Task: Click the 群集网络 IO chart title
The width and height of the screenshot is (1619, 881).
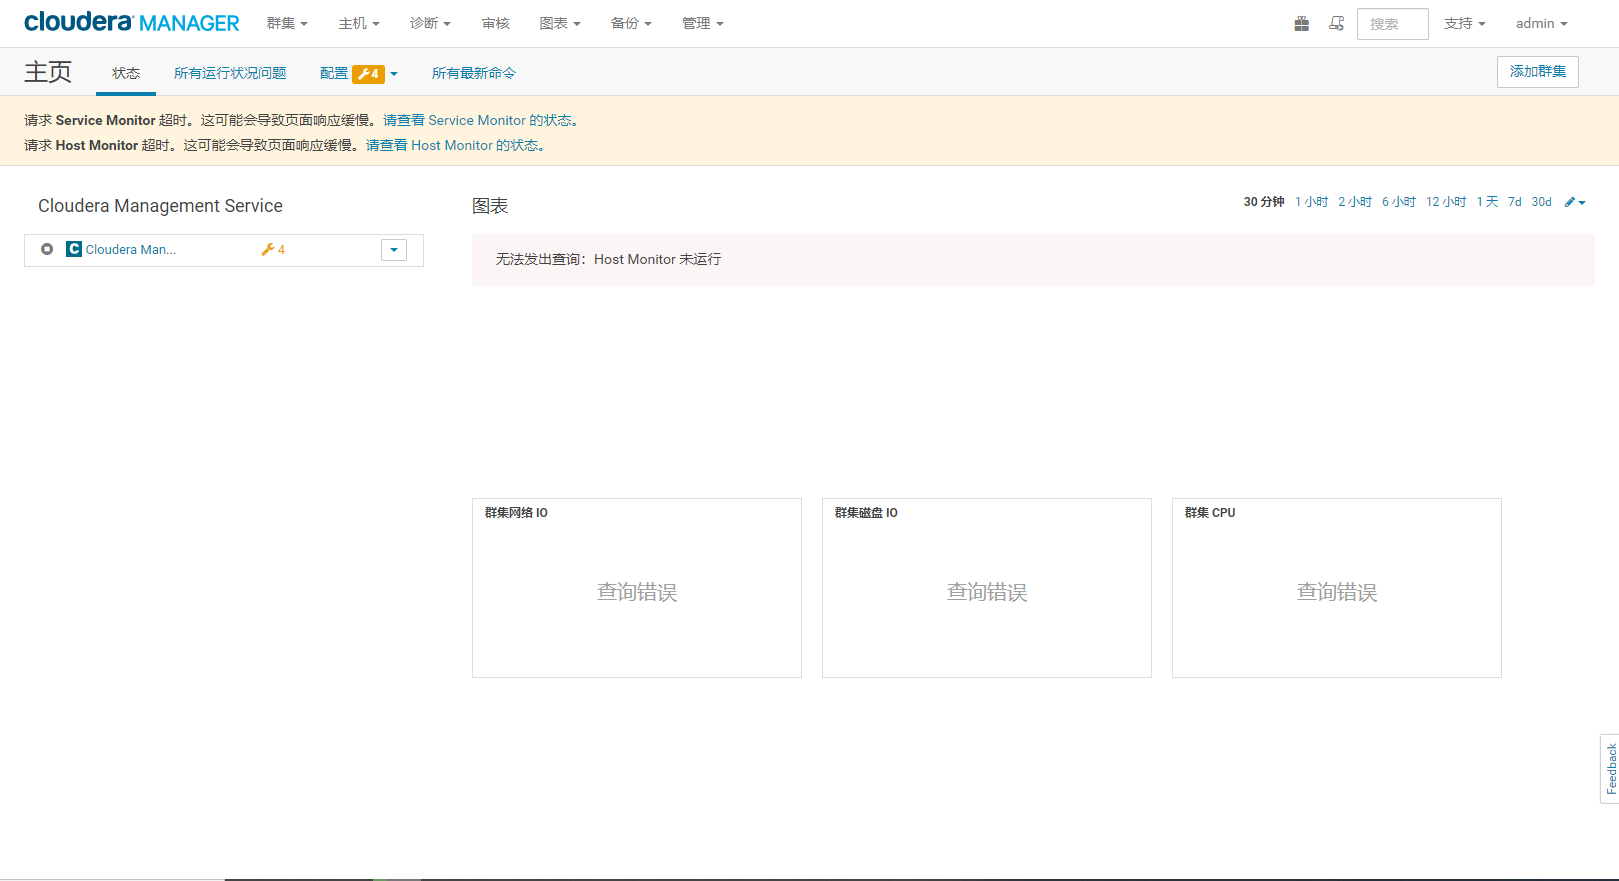Action: (x=516, y=513)
